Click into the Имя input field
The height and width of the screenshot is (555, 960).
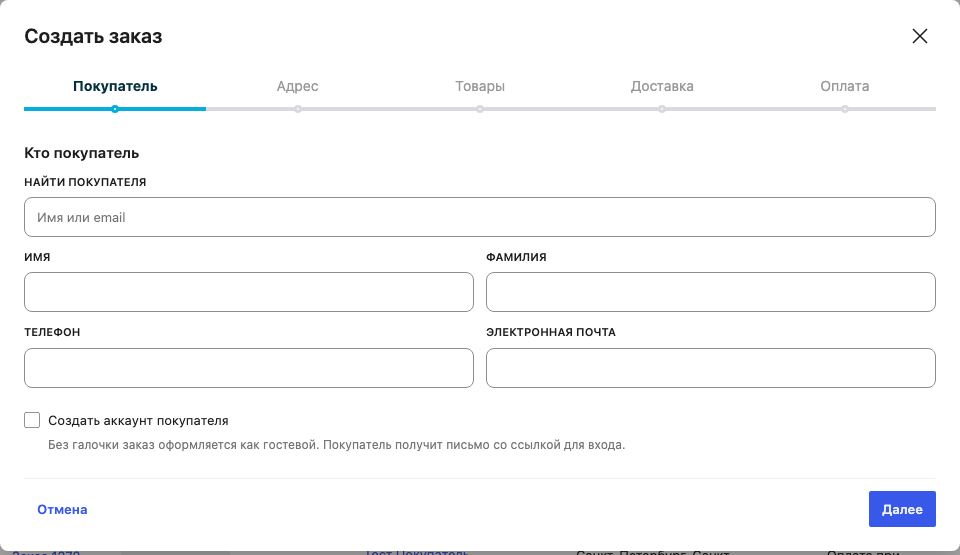249,292
